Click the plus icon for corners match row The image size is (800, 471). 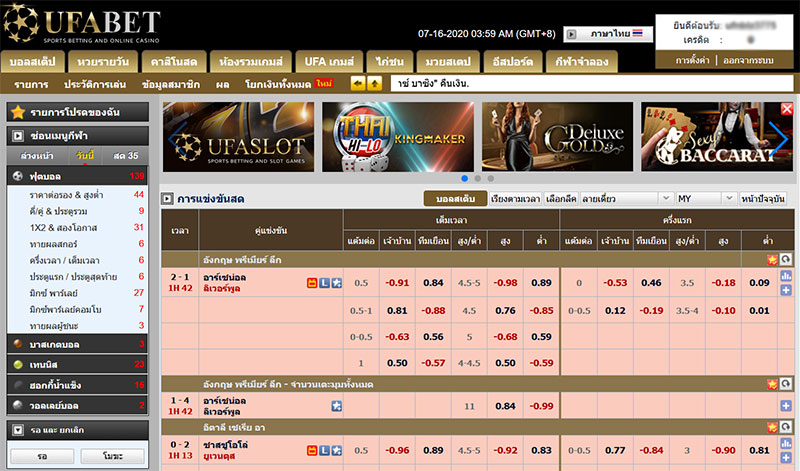786,406
